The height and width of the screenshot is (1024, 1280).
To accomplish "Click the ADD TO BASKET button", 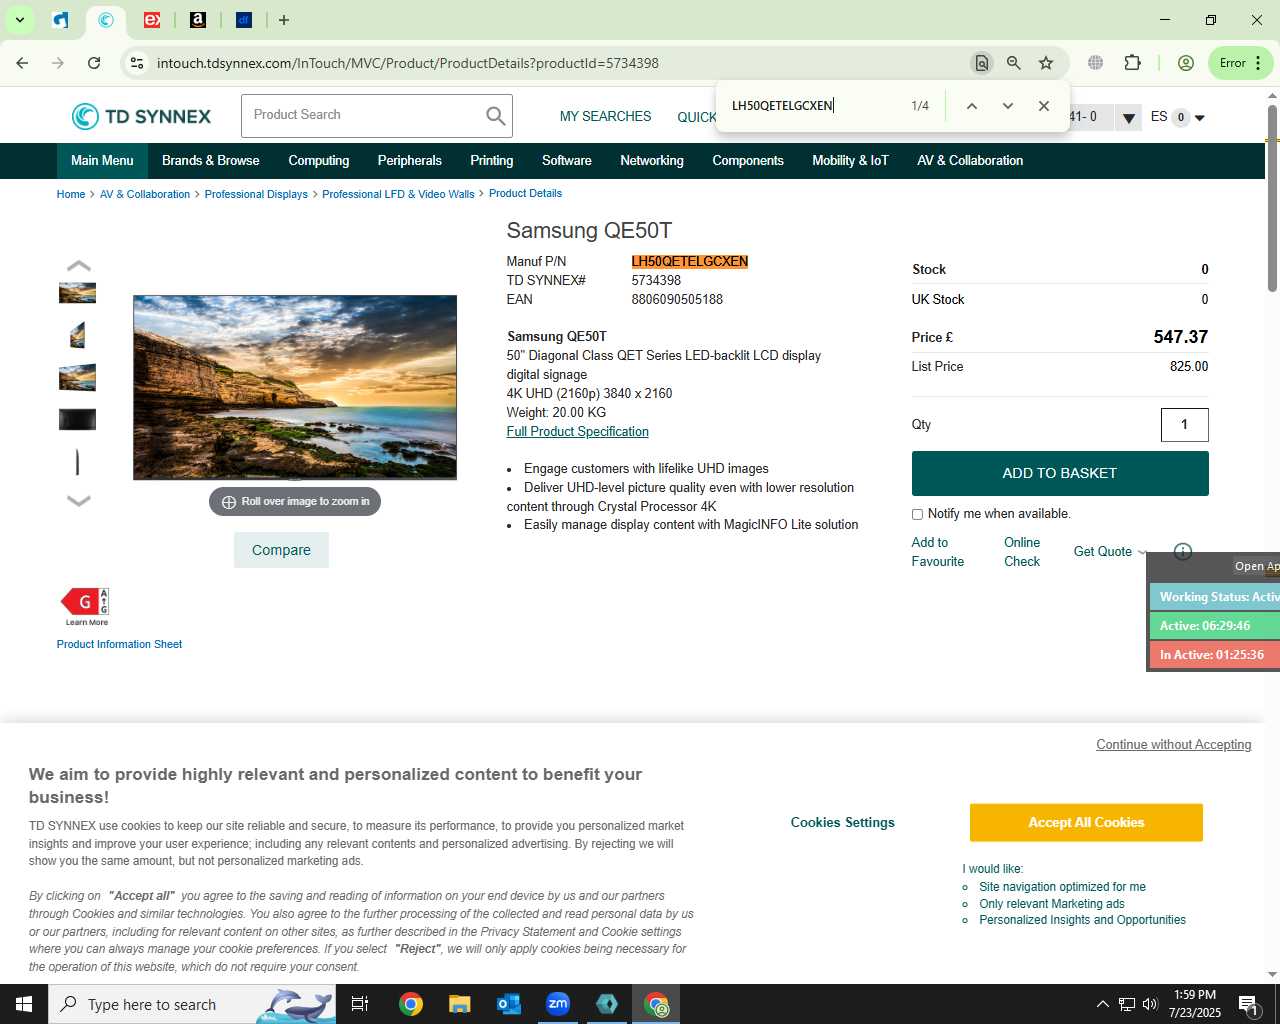I will [x=1060, y=473].
